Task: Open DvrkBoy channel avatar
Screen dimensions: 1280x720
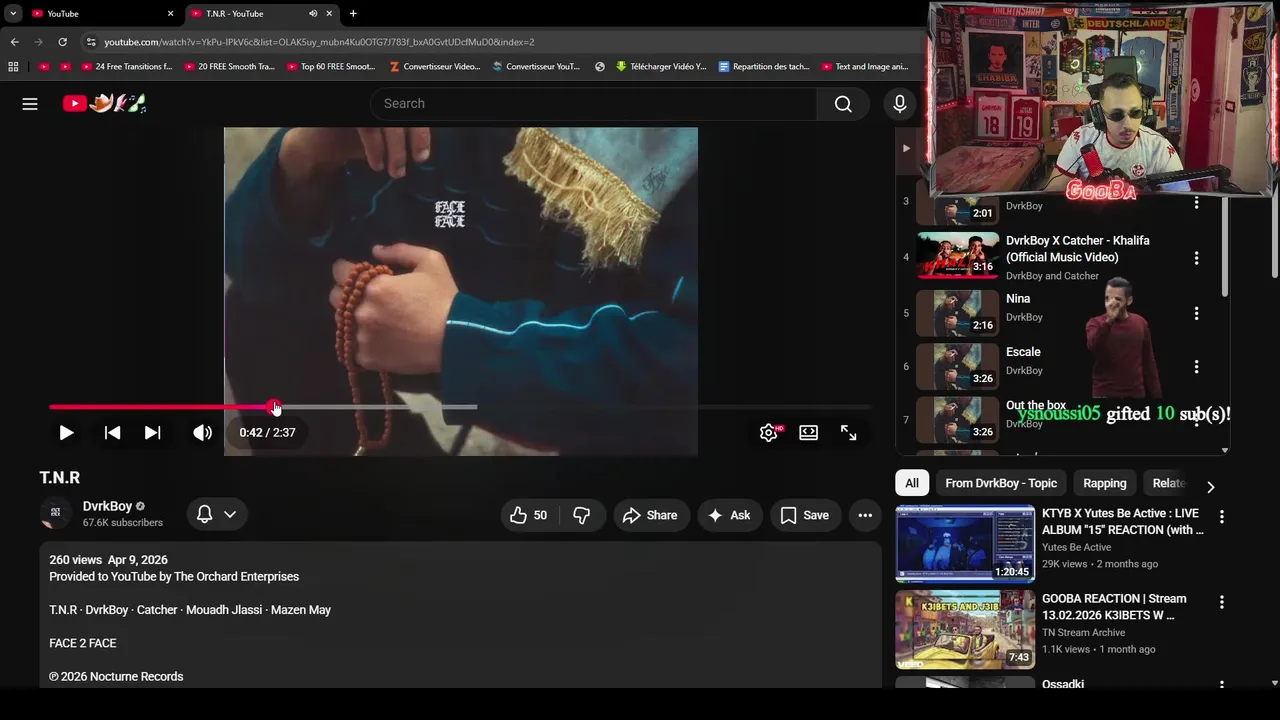Action: (55, 513)
